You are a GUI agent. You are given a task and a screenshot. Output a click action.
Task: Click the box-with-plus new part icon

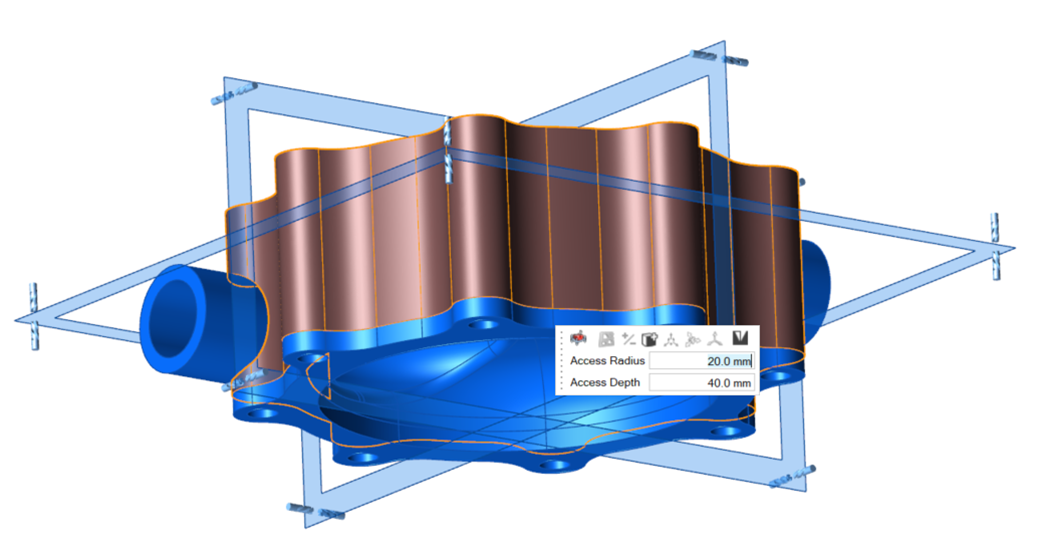650,339
